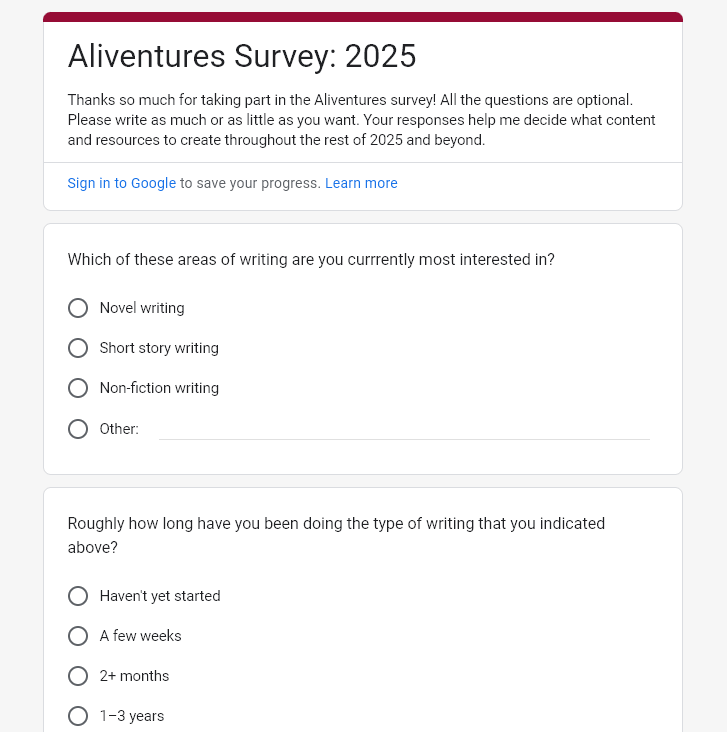Click the survey description paragraph
Viewport: 727px width, 732px height.
pyautogui.click(x=362, y=120)
